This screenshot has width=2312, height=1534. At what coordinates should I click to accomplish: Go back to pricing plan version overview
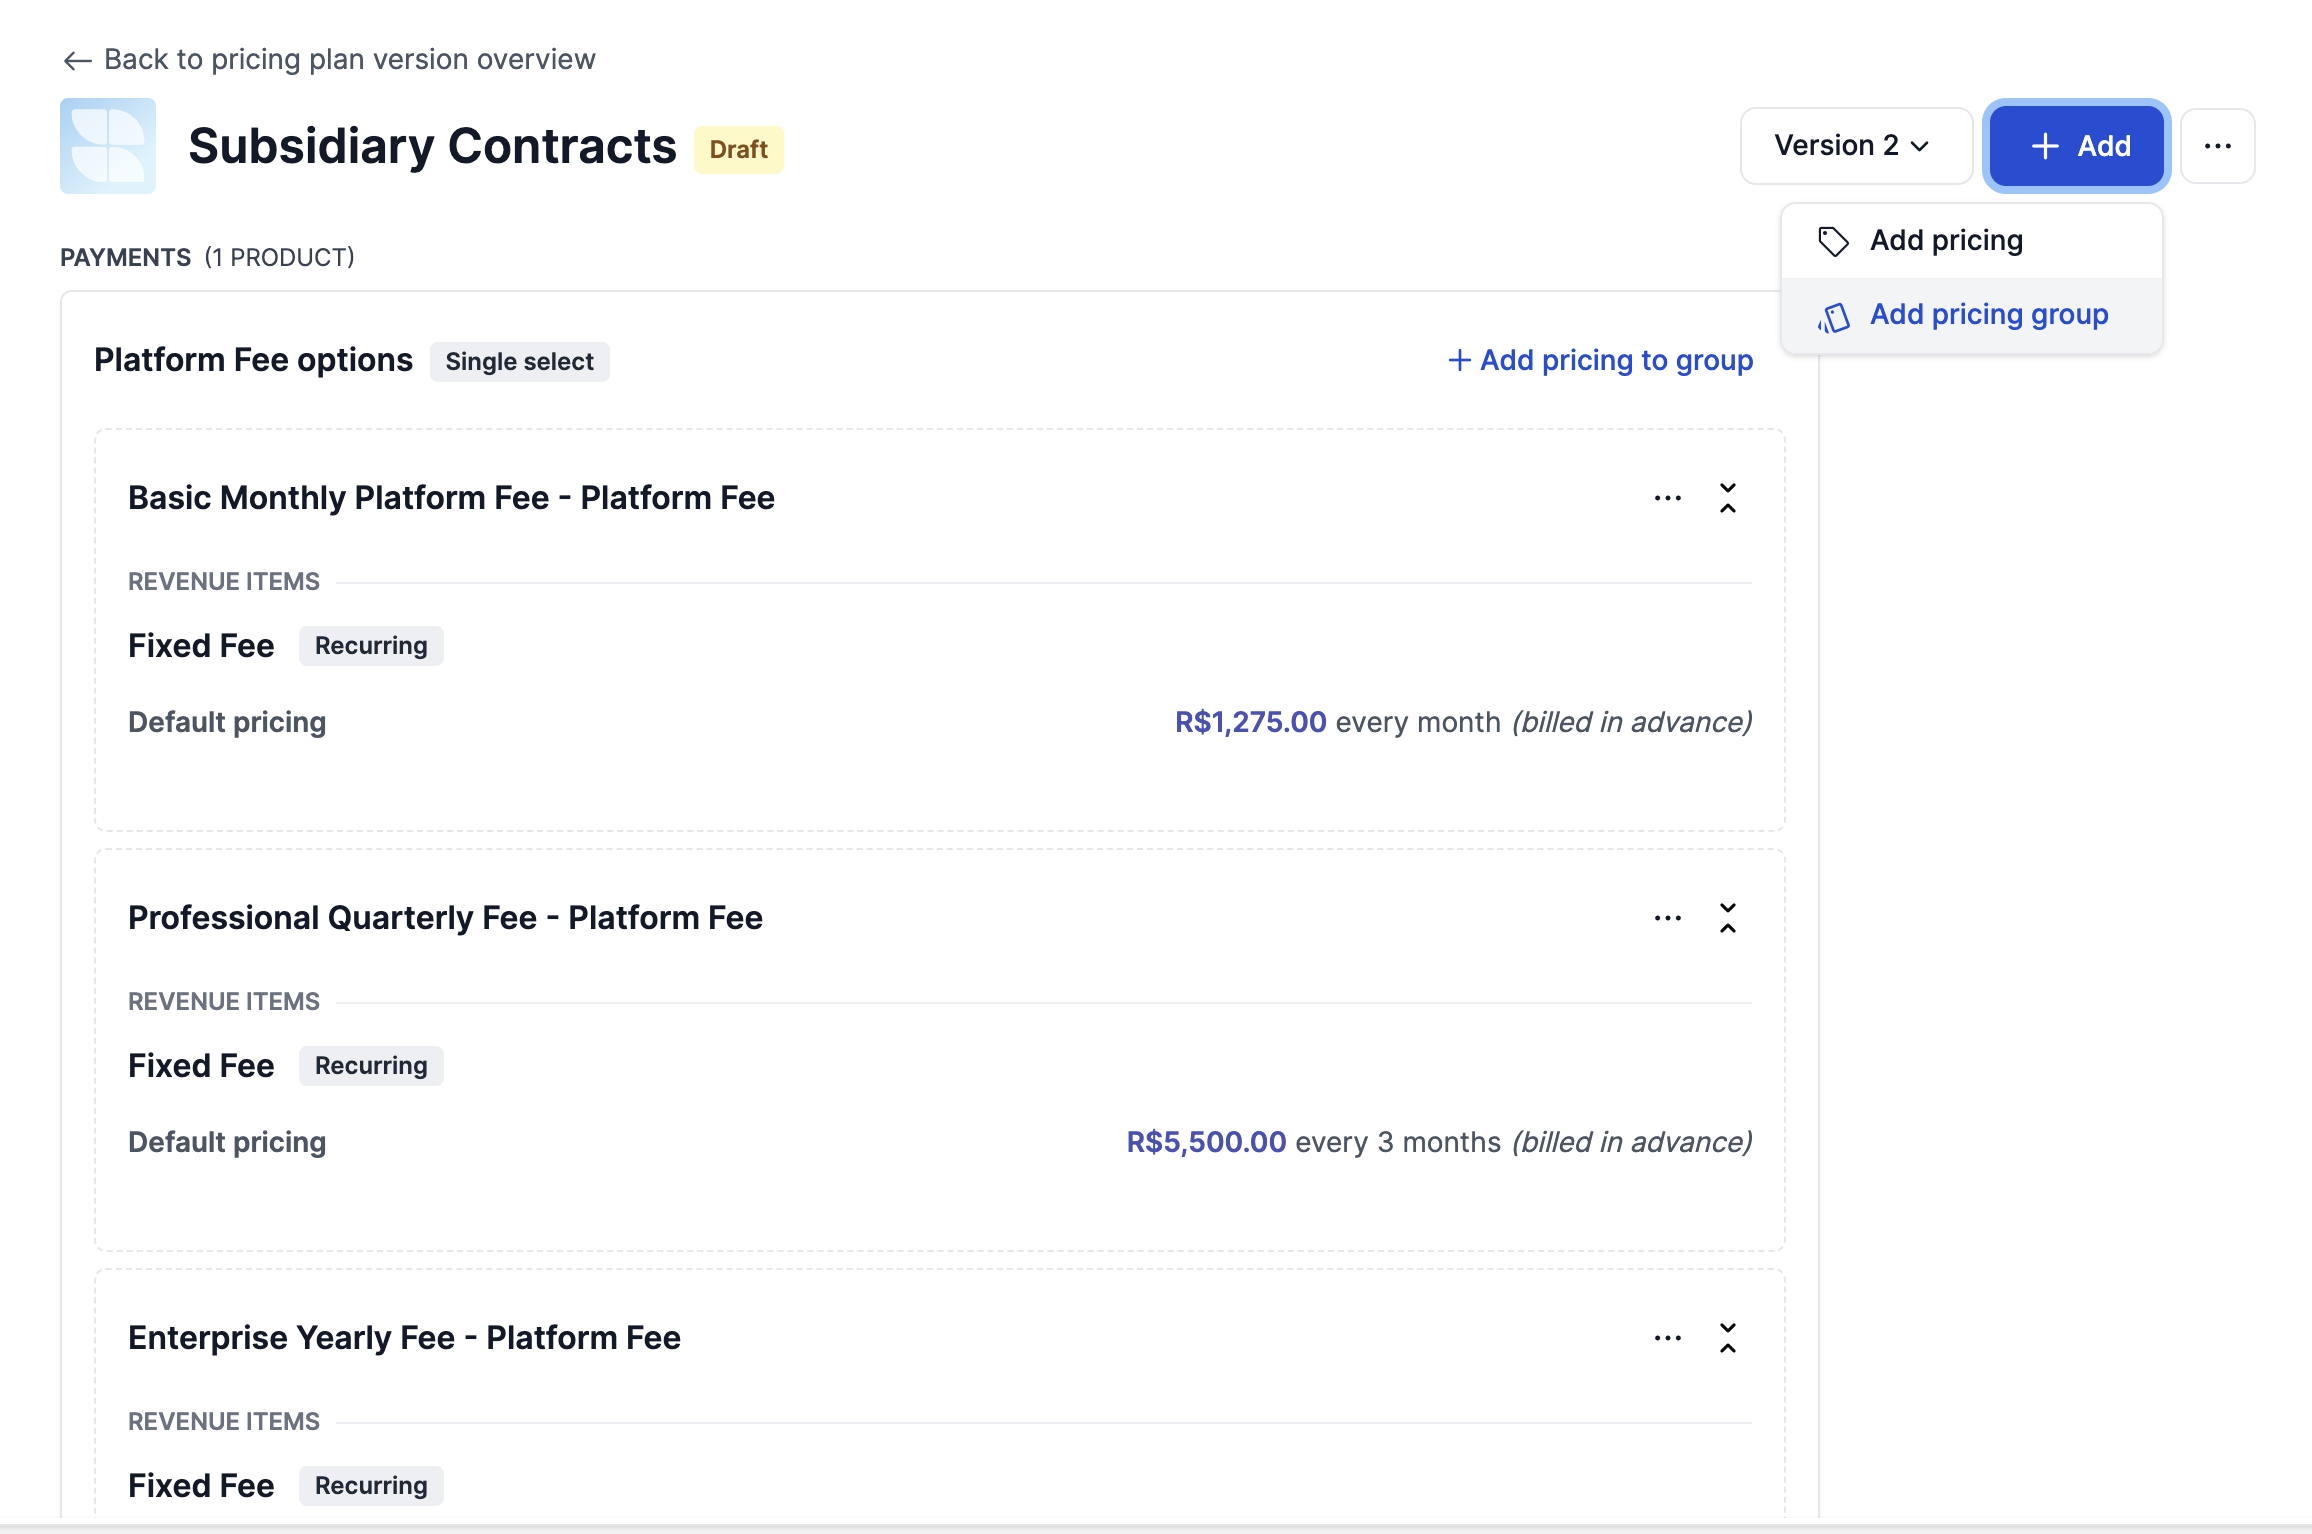(349, 60)
